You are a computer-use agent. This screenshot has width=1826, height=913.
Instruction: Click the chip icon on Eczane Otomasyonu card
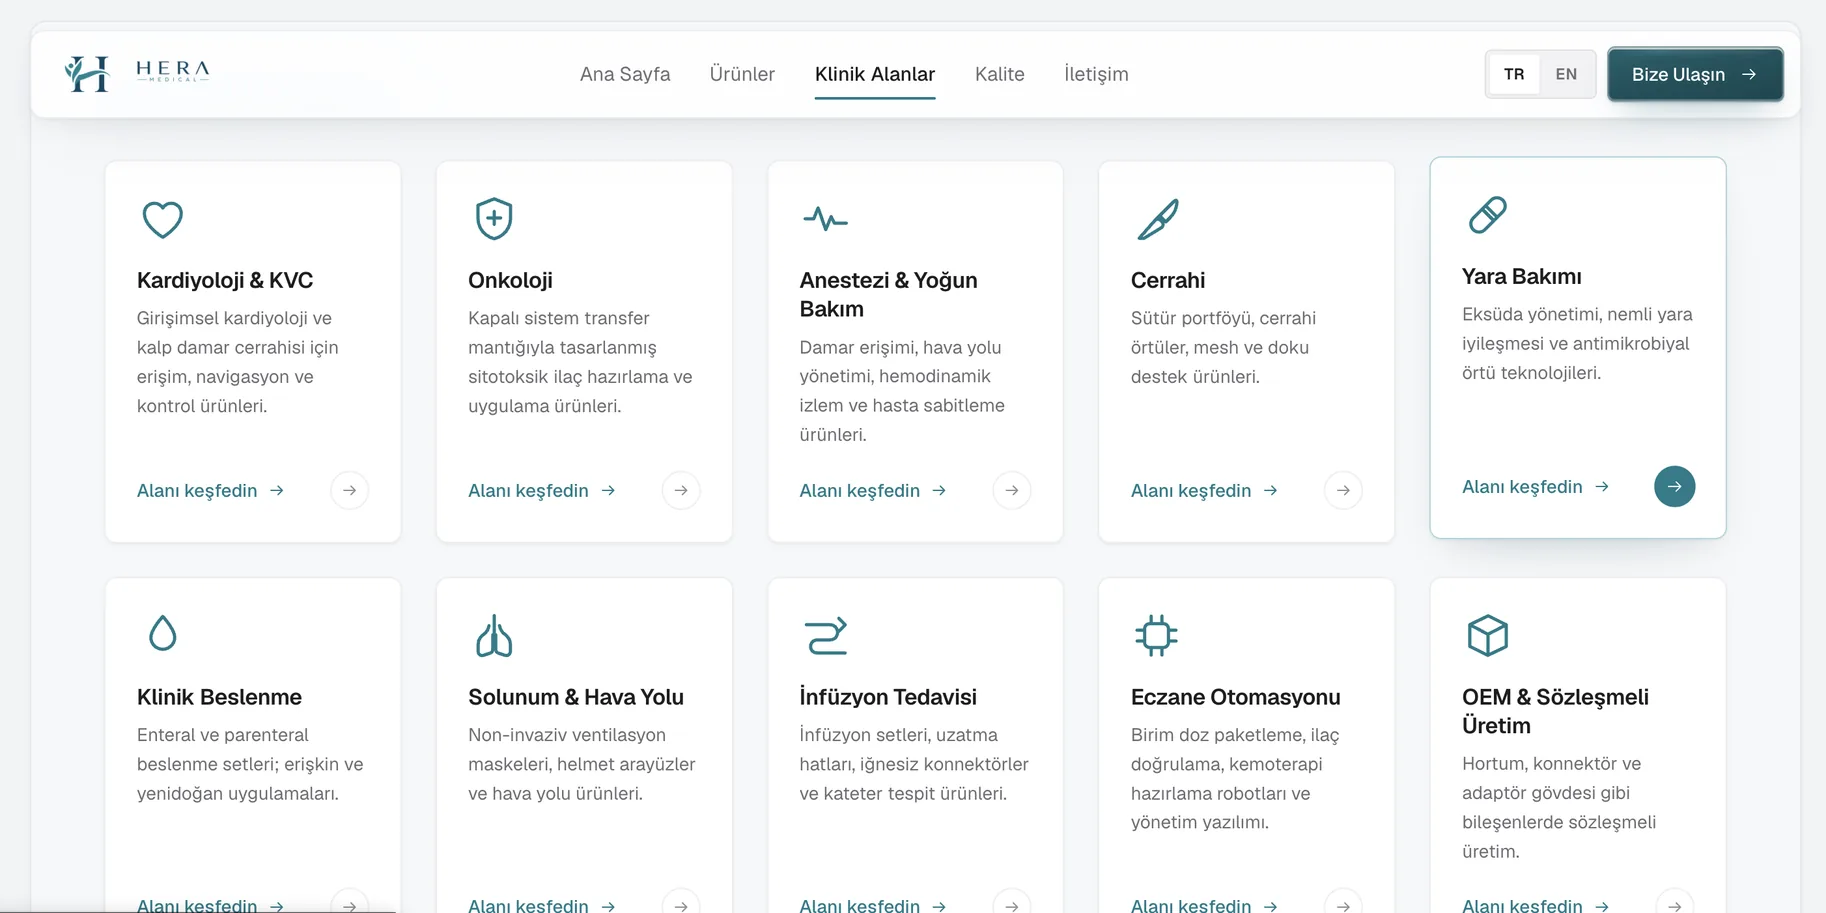[x=1156, y=635]
